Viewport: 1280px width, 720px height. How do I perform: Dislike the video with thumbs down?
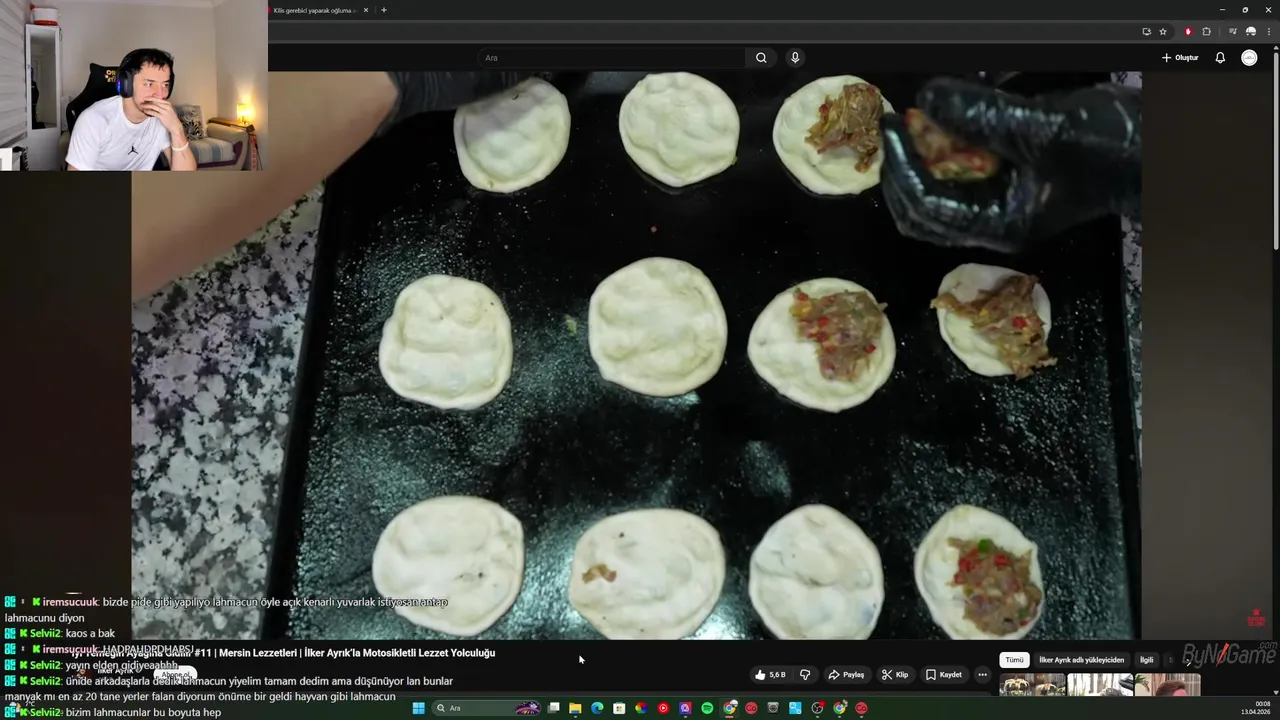pyautogui.click(x=805, y=675)
